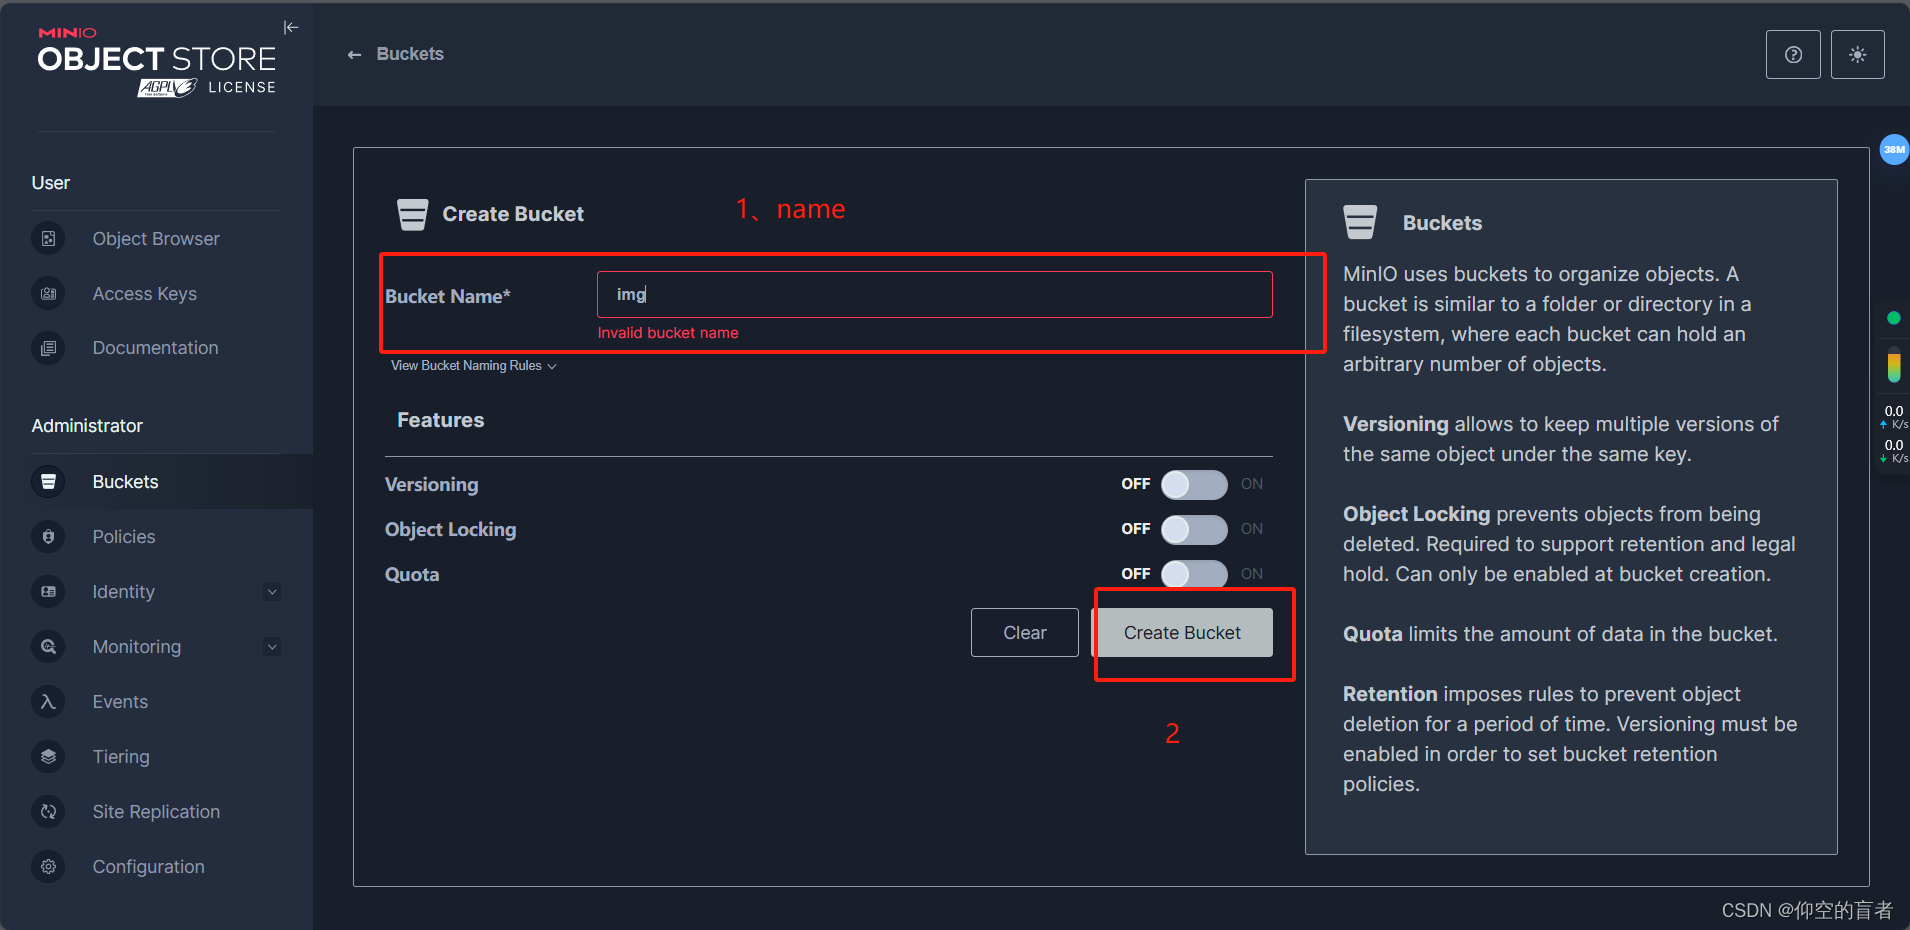This screenshot has width=1910, height=930.
Task: Open the Documentation page
Action: [48, 348]
